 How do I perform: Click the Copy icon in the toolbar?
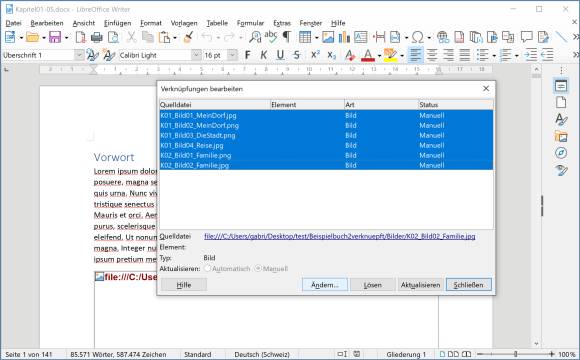148,37
